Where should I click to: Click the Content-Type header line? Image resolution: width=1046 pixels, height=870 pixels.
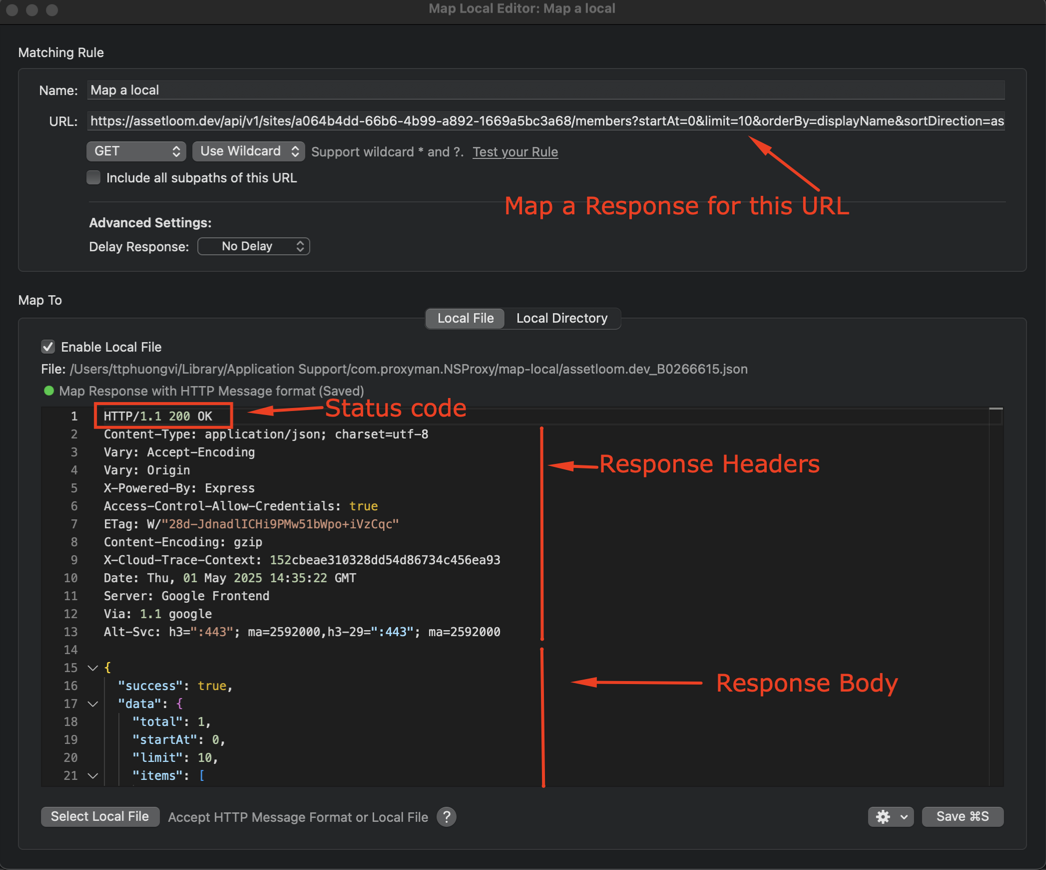[x=266, y=434]
